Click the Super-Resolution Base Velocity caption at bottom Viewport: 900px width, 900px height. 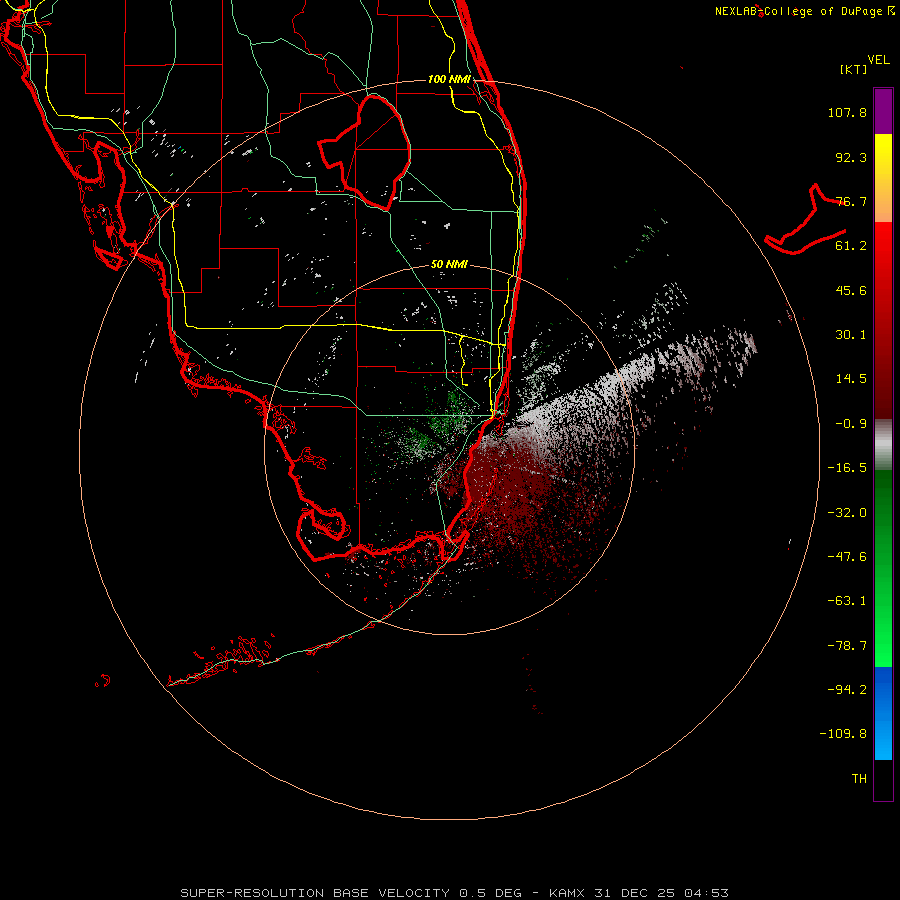point(455,893)
